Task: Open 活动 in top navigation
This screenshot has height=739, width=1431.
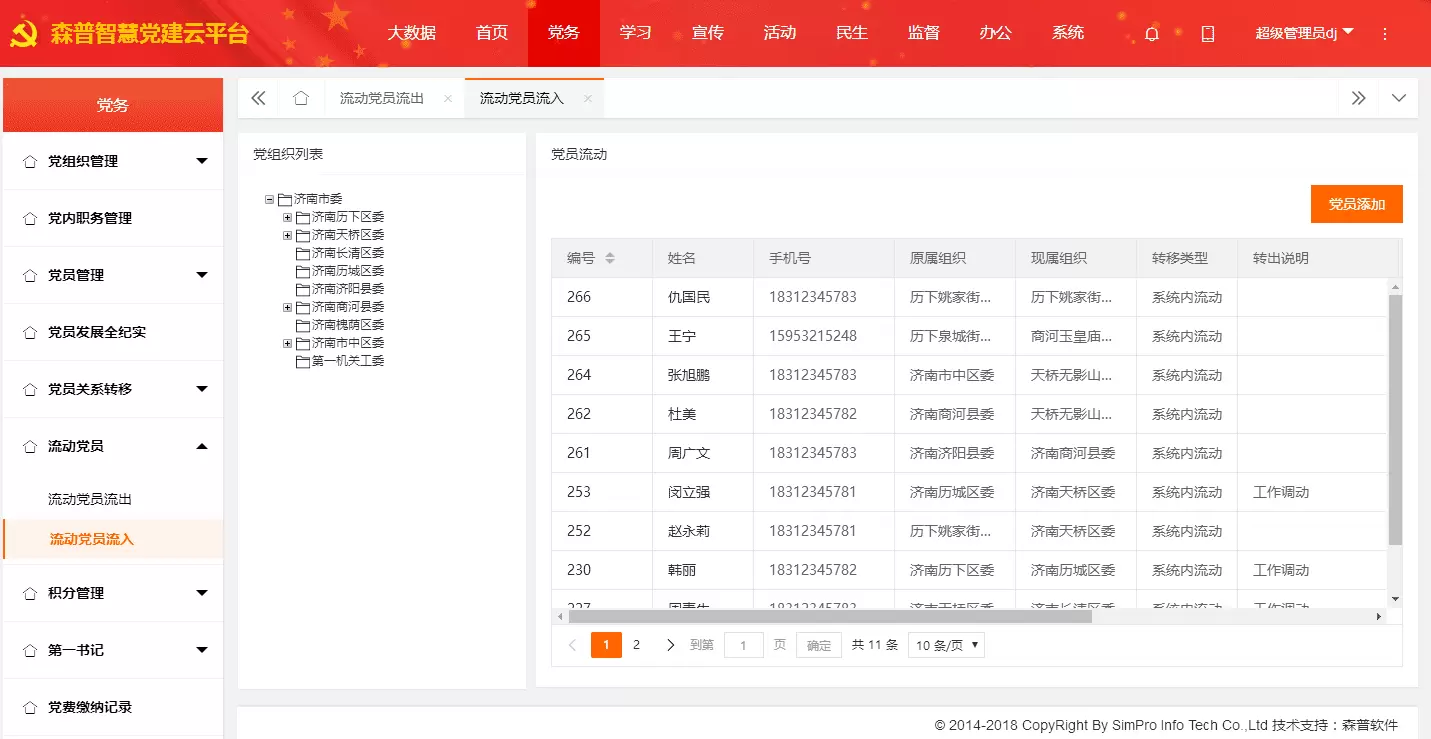Action: coord(780,33)
